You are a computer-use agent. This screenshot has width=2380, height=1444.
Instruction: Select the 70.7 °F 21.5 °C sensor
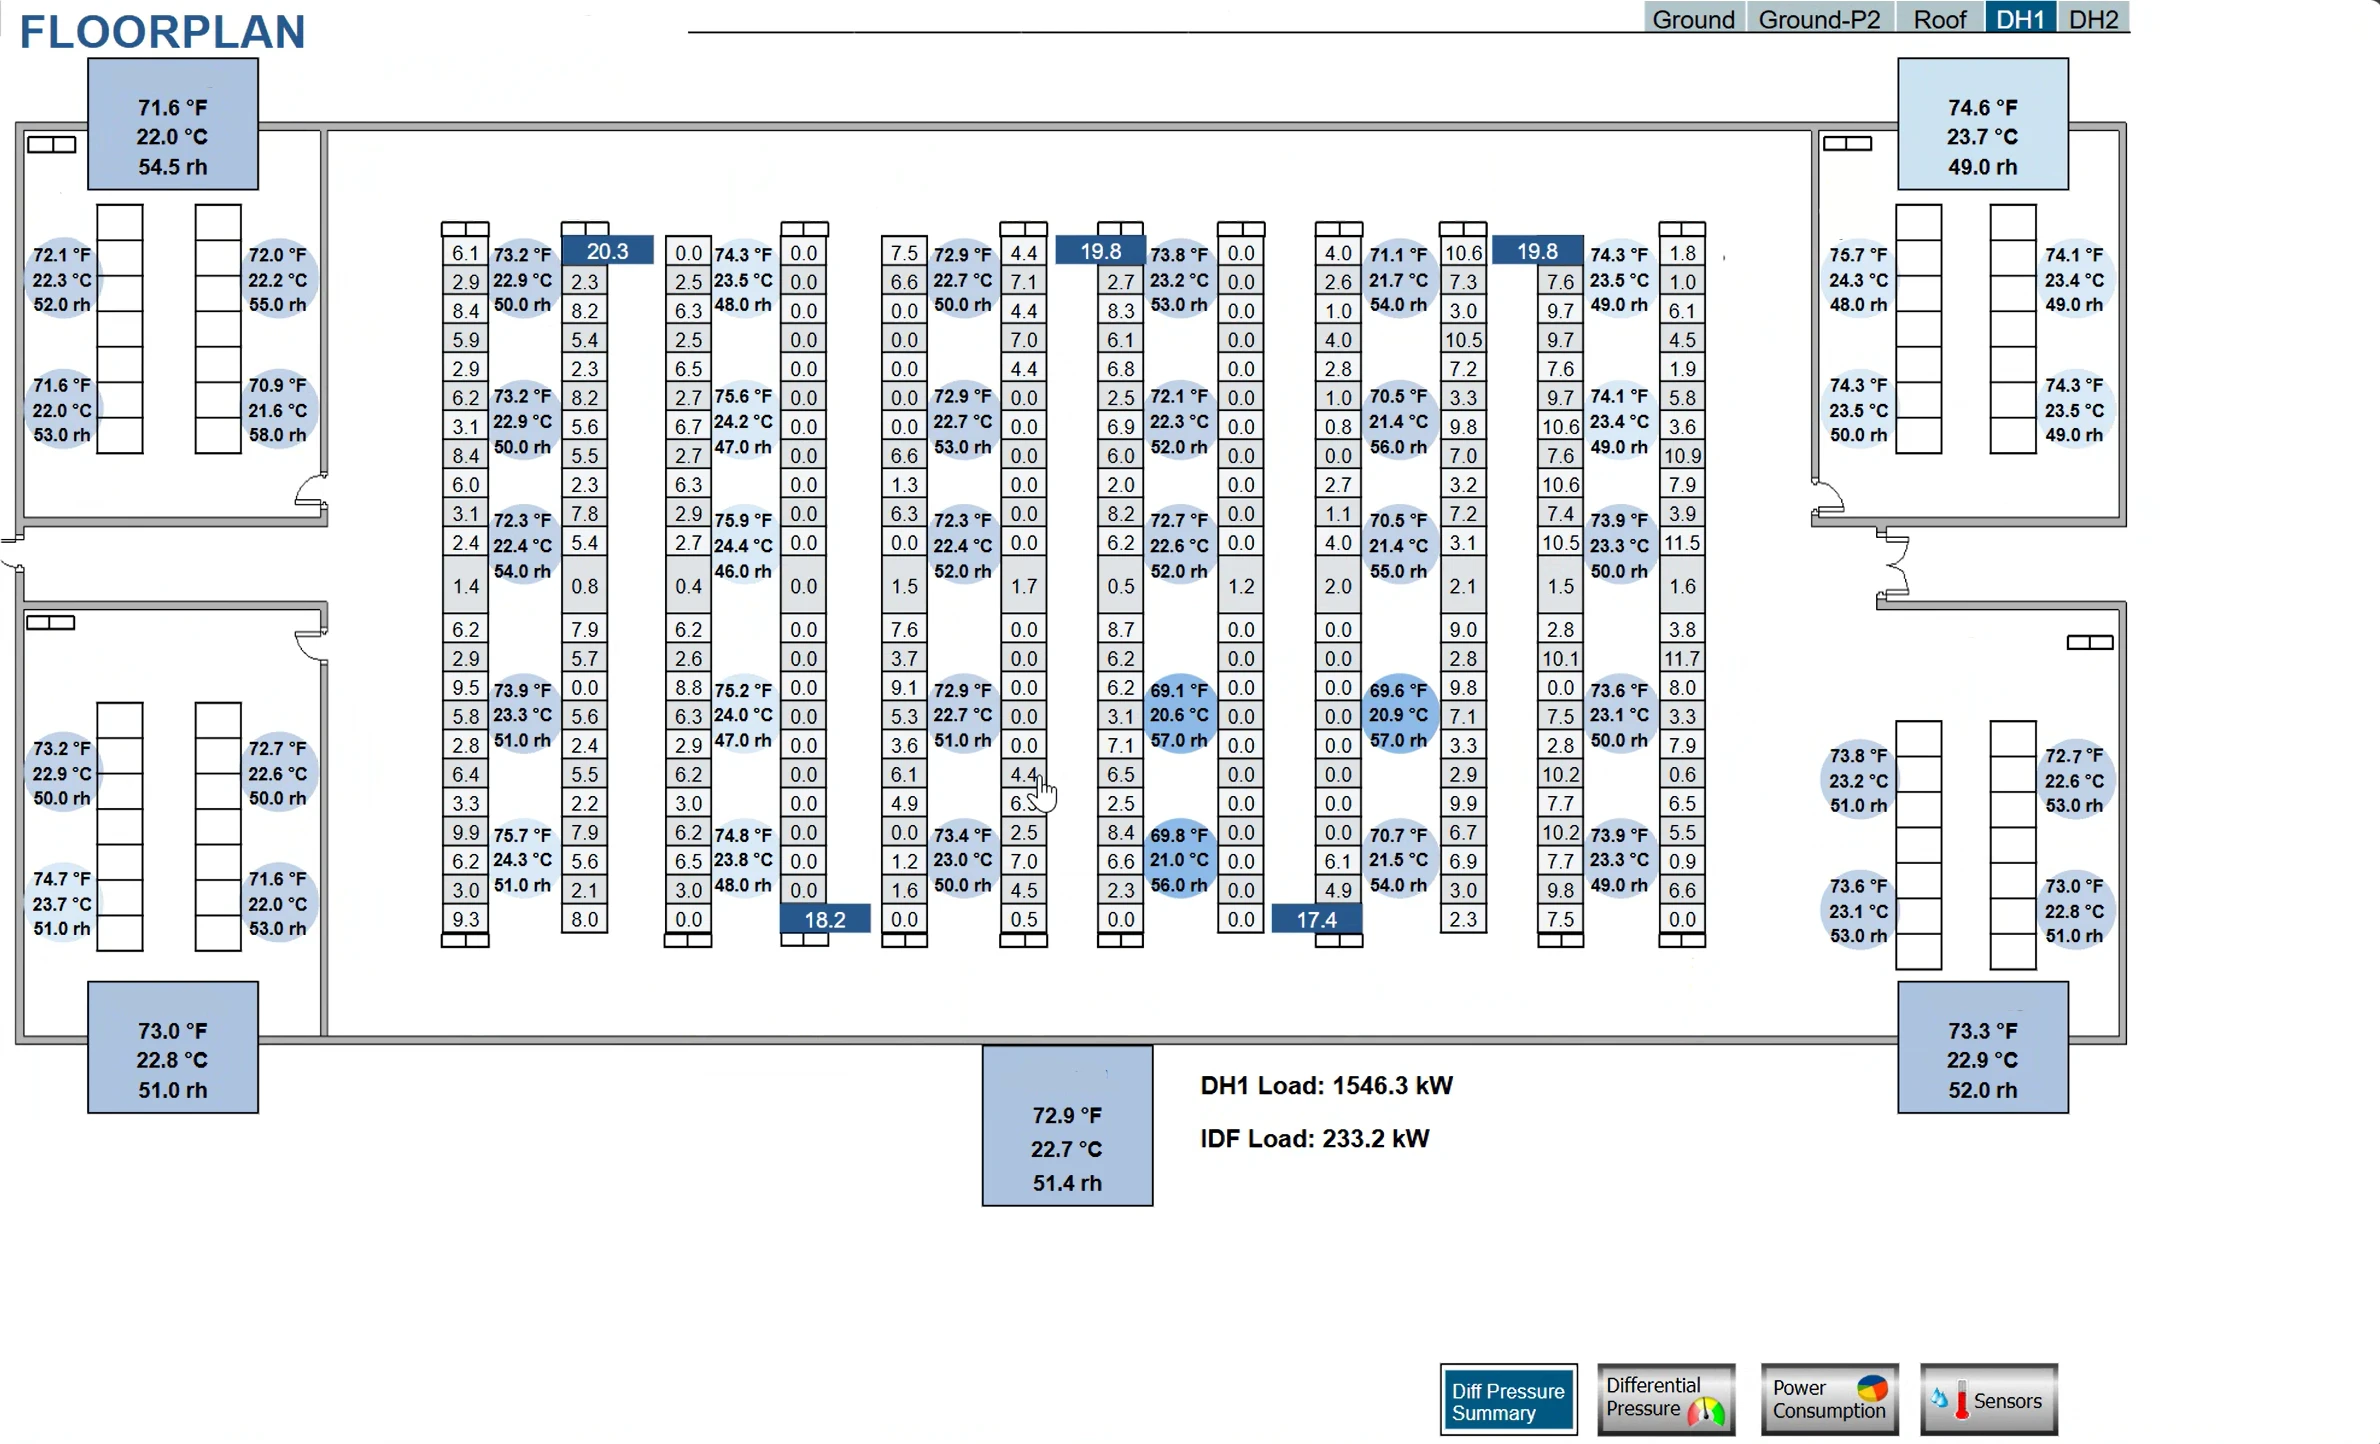pyautogui.click(x=1398, y=859)
